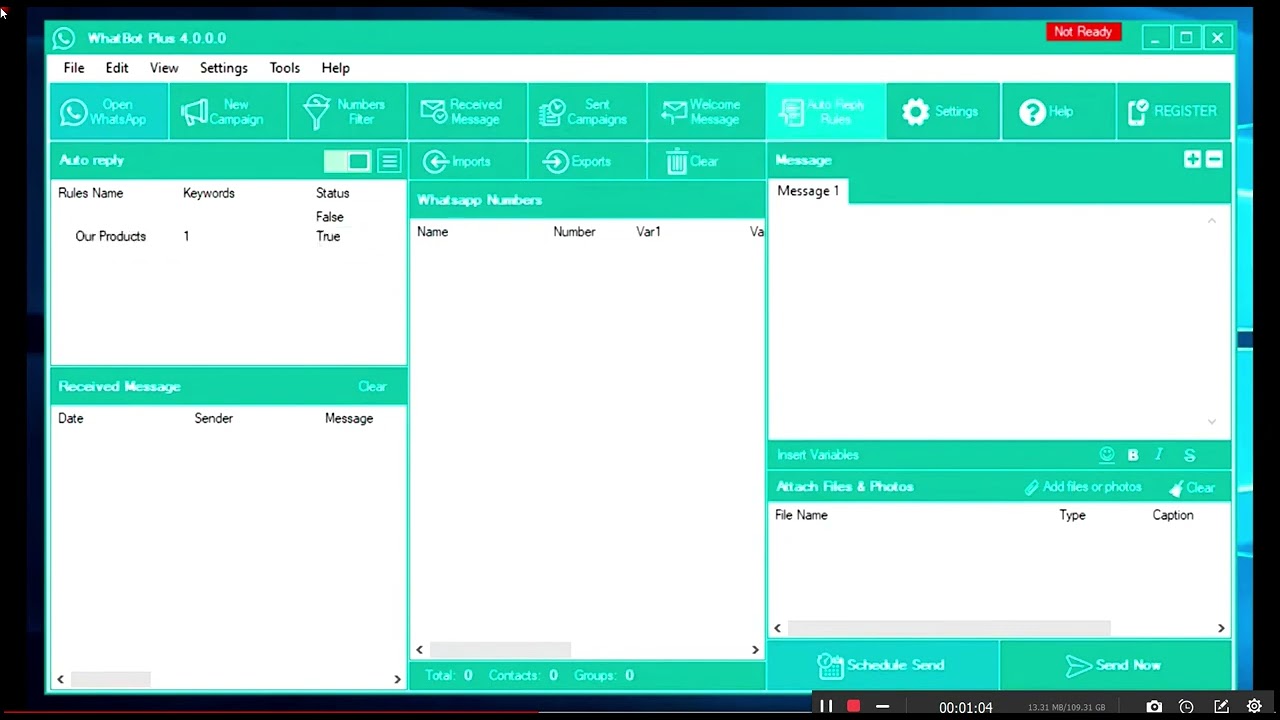Select the Auto Reply Rules toolbar button
This screenshot has width=1280, height=720.
click(x=825, y=112)
